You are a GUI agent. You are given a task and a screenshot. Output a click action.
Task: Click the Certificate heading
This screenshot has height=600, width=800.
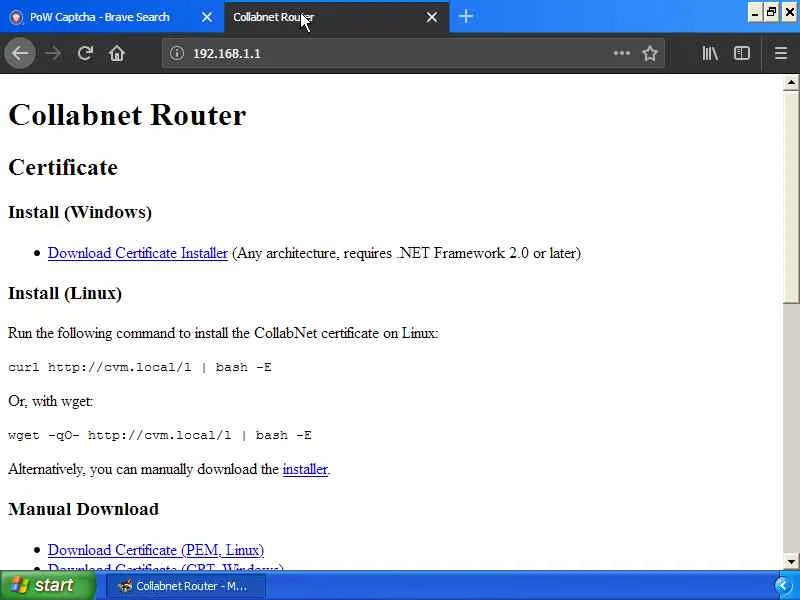(x=63, y=167)
